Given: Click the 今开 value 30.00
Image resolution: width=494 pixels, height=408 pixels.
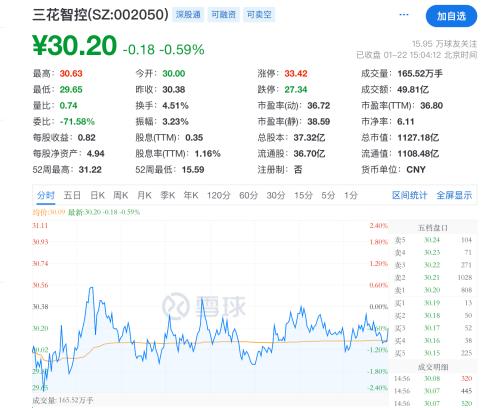Looking at the screenshot, I should pos(174,73).
